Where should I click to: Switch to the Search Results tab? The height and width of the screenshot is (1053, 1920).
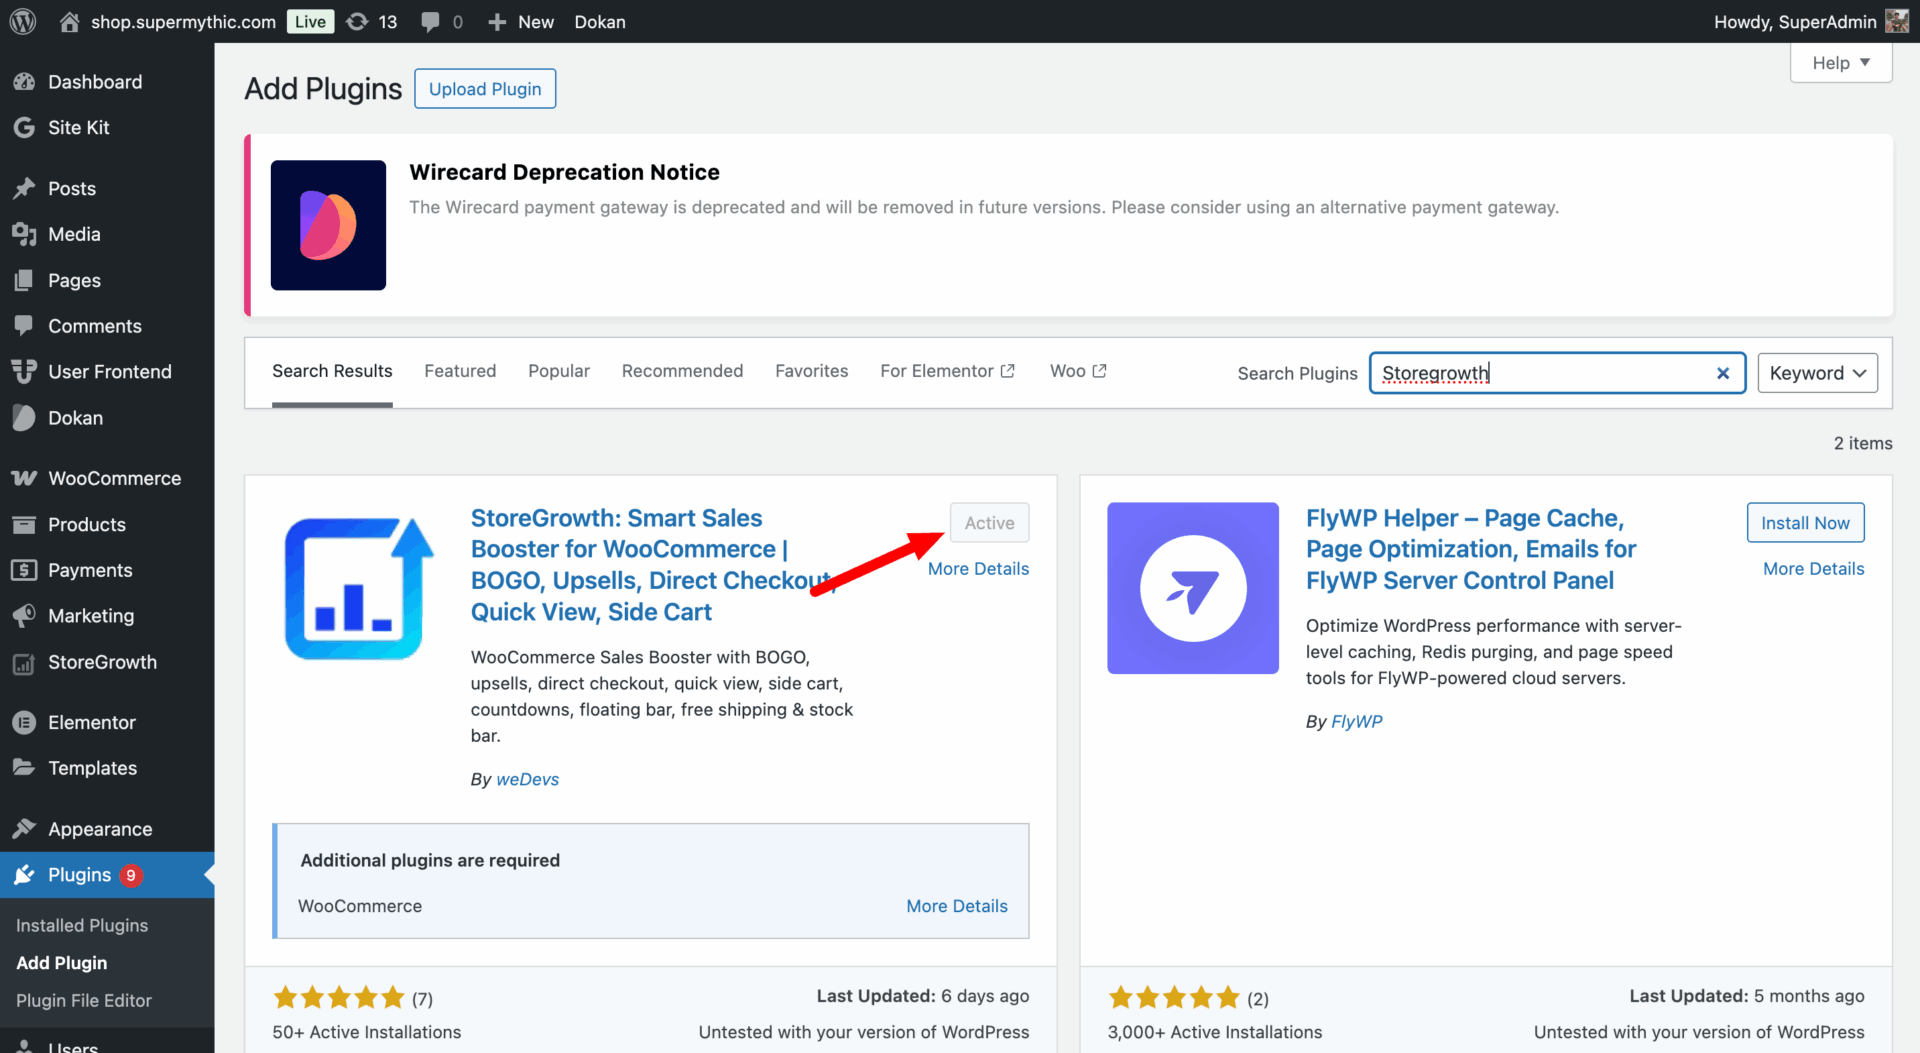pyautogui.click(x=332, y=371)
